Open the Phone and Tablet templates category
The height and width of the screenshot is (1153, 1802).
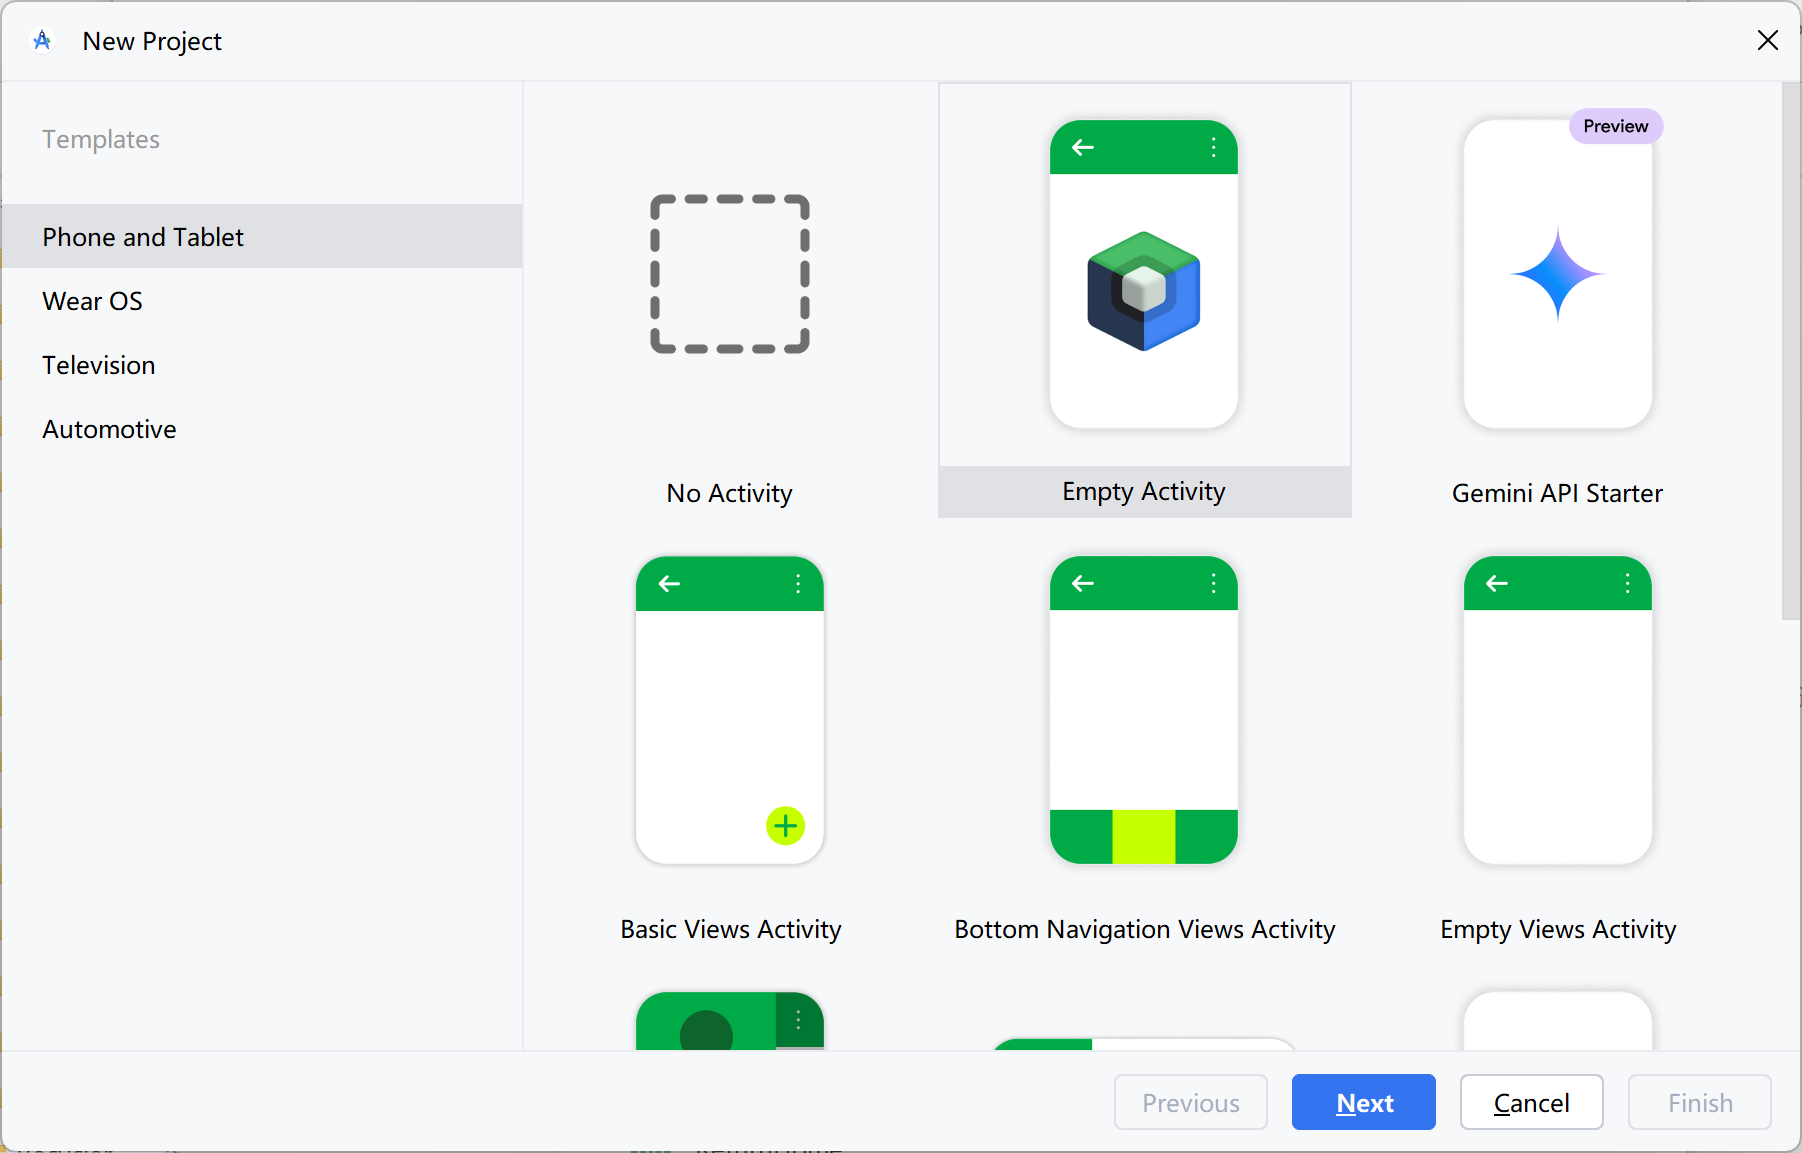pyautogui.click(x=262, y=236)
